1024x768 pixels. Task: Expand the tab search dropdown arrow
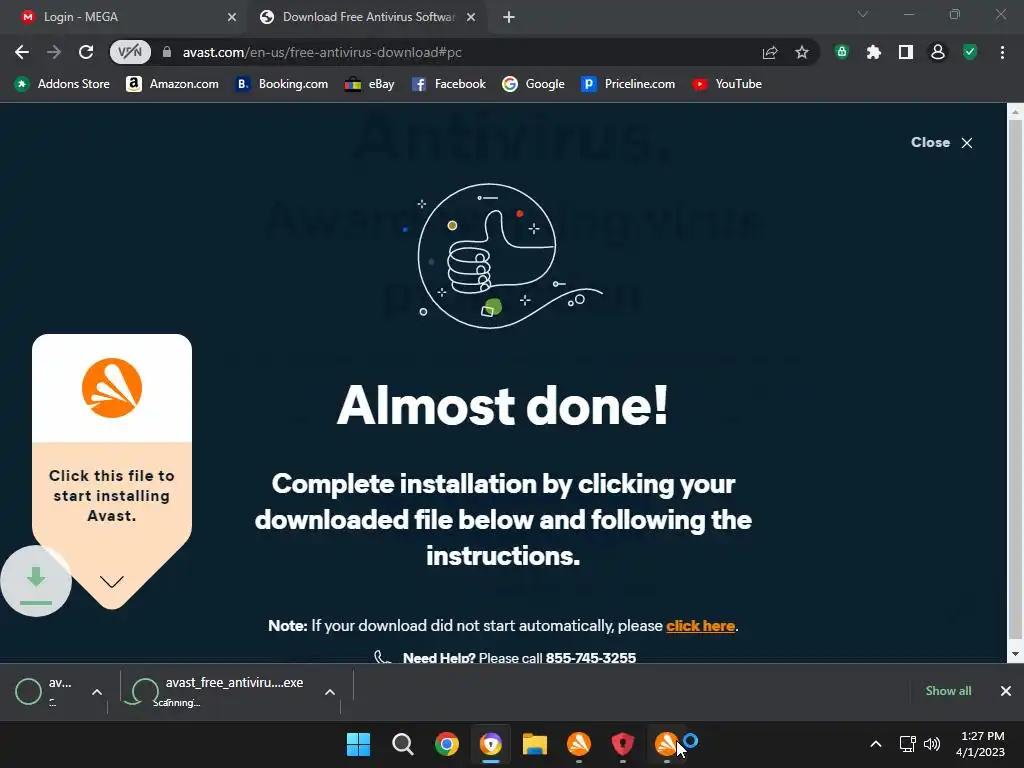point(863,14)
